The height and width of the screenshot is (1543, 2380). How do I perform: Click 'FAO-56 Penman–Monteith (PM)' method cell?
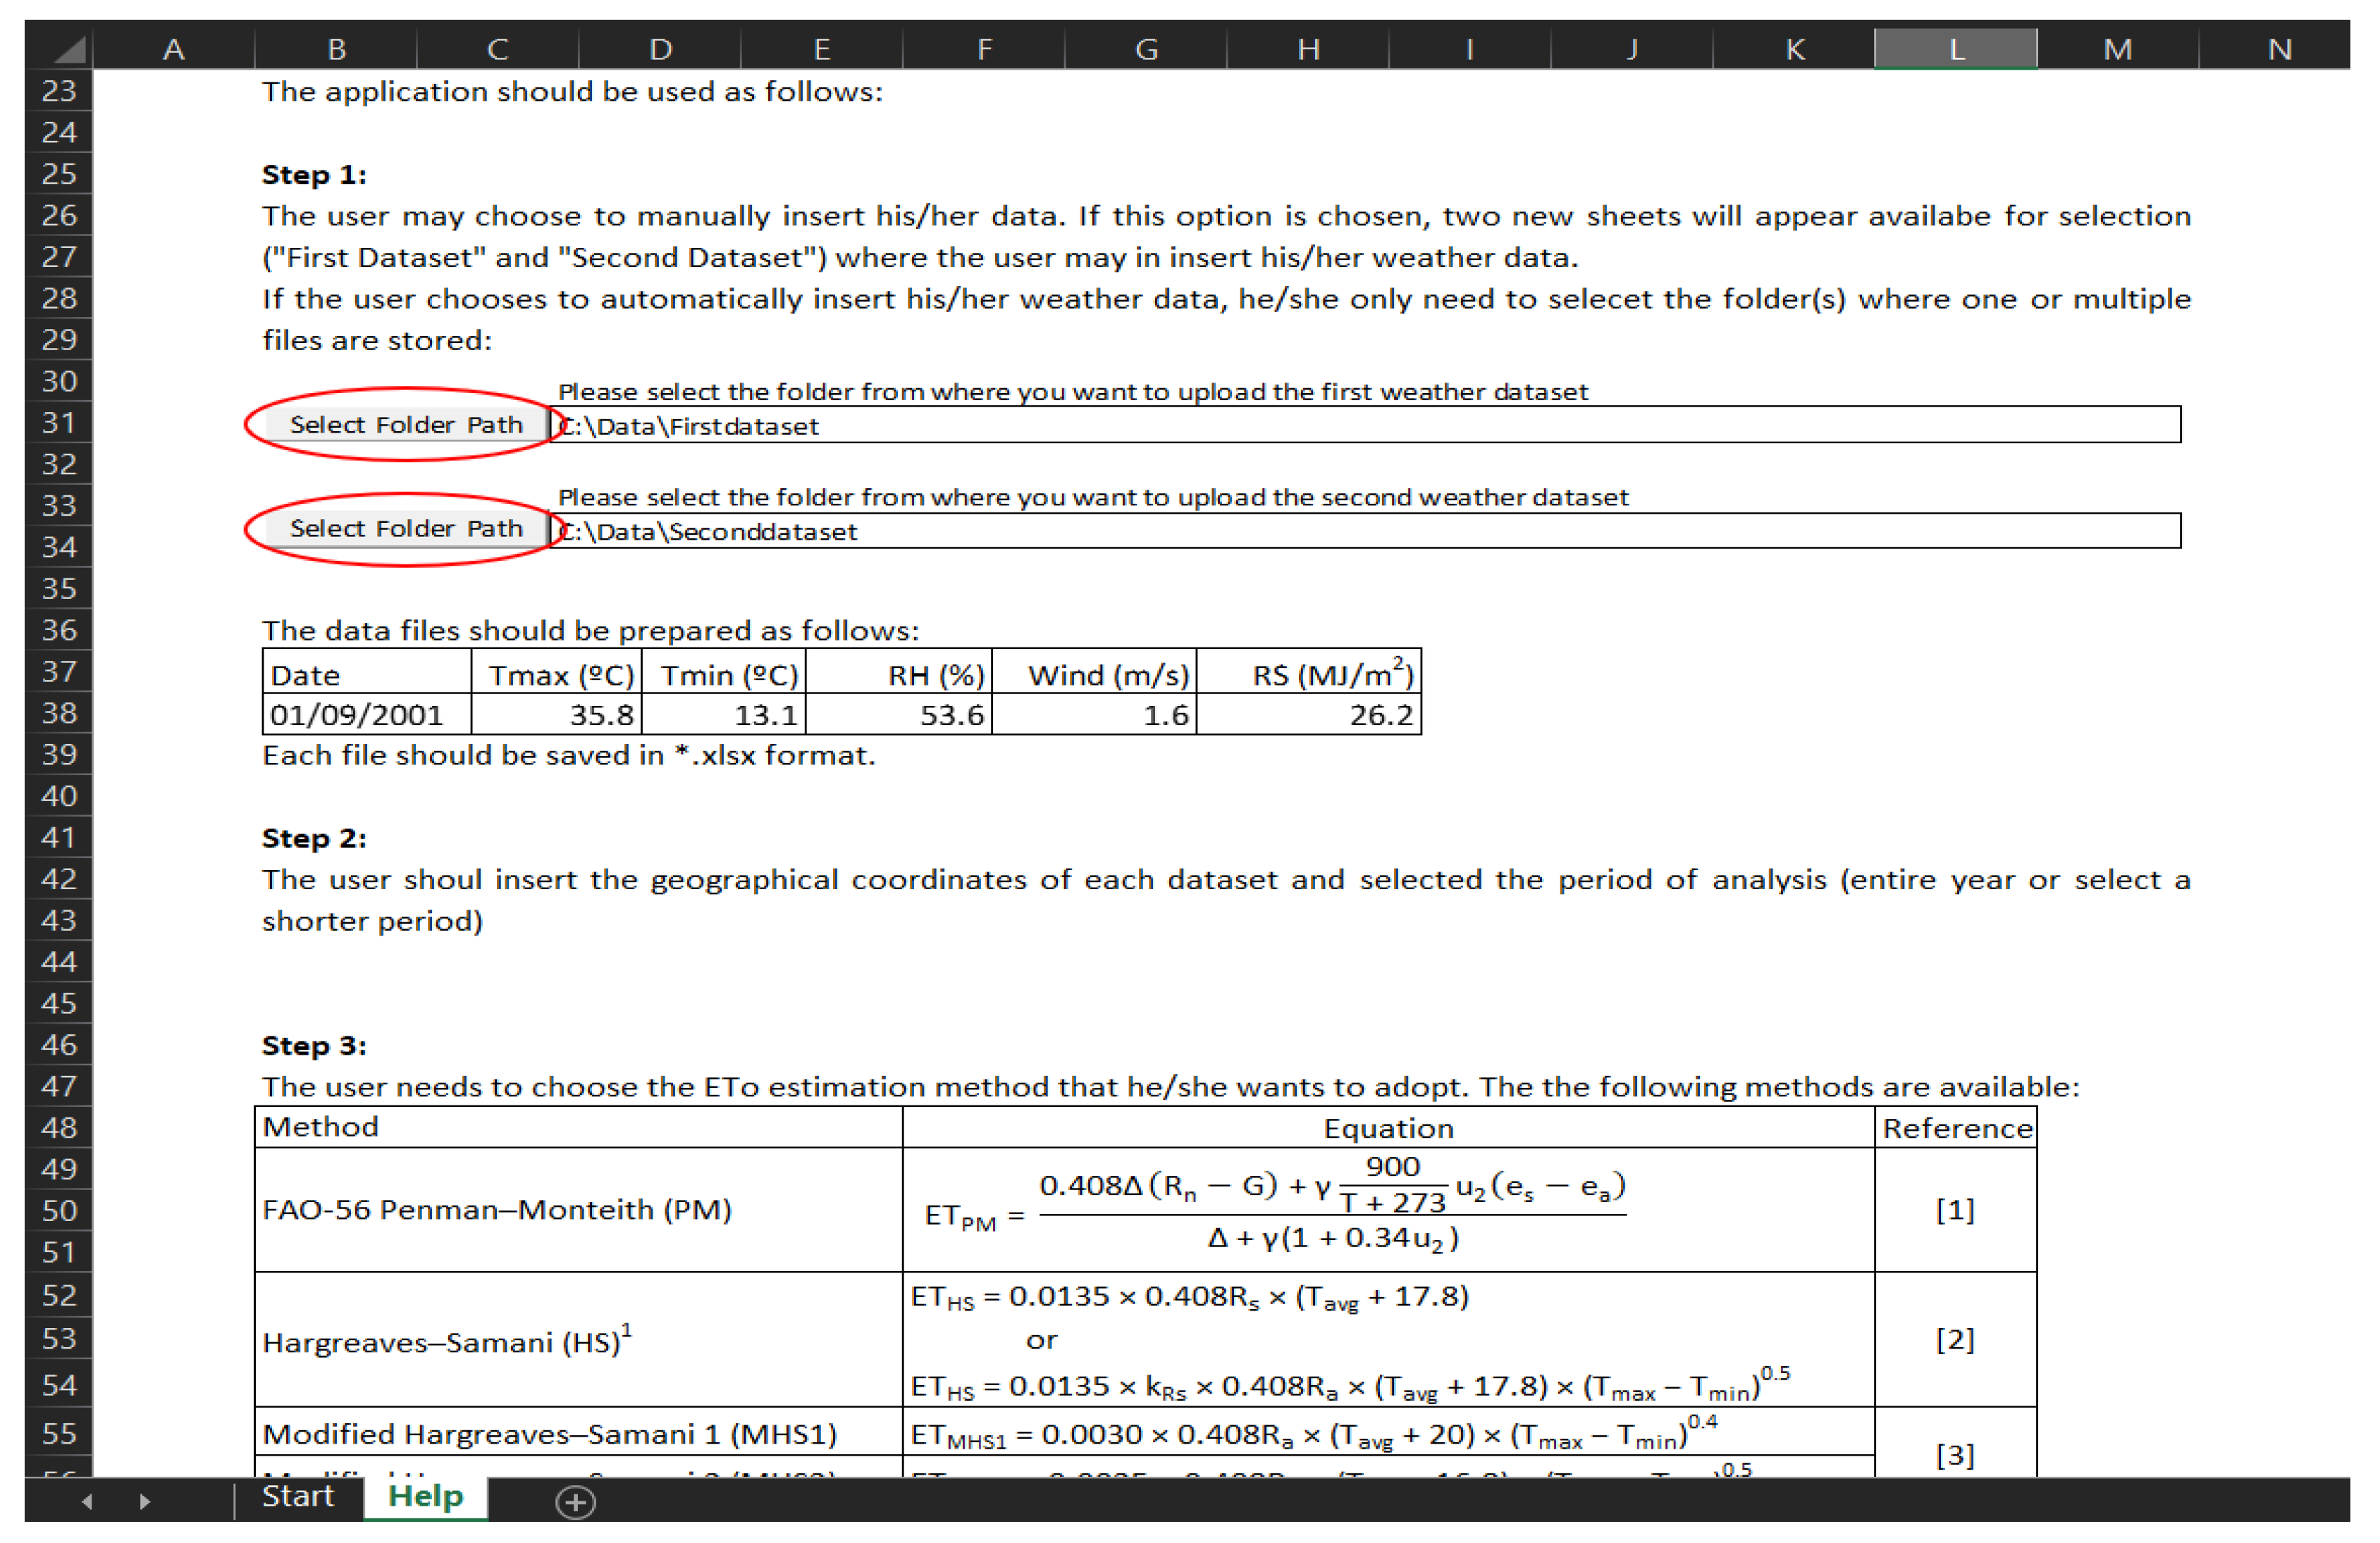click(x=579, y=1210)
